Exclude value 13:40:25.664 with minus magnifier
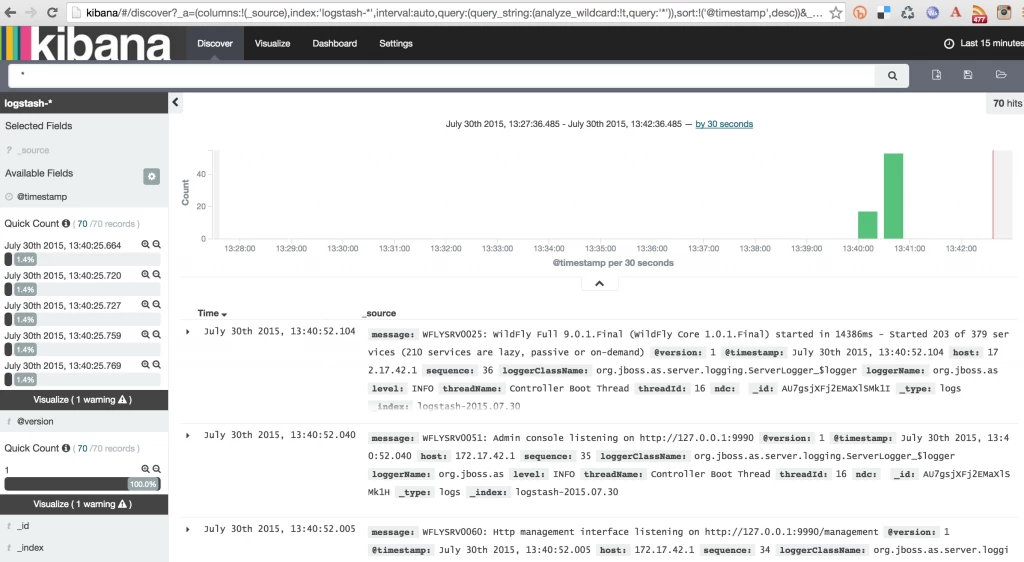1024x562 pixels. point(157,245)
